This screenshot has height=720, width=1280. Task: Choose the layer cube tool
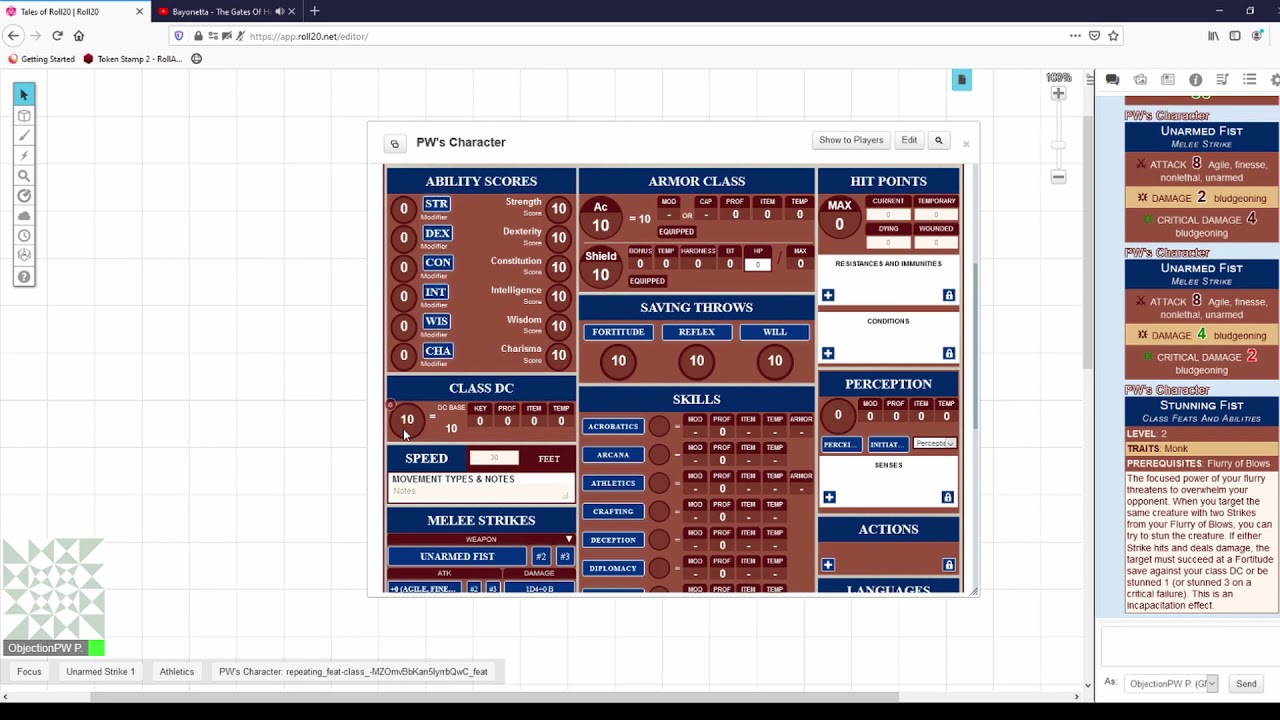click(24, 115)
